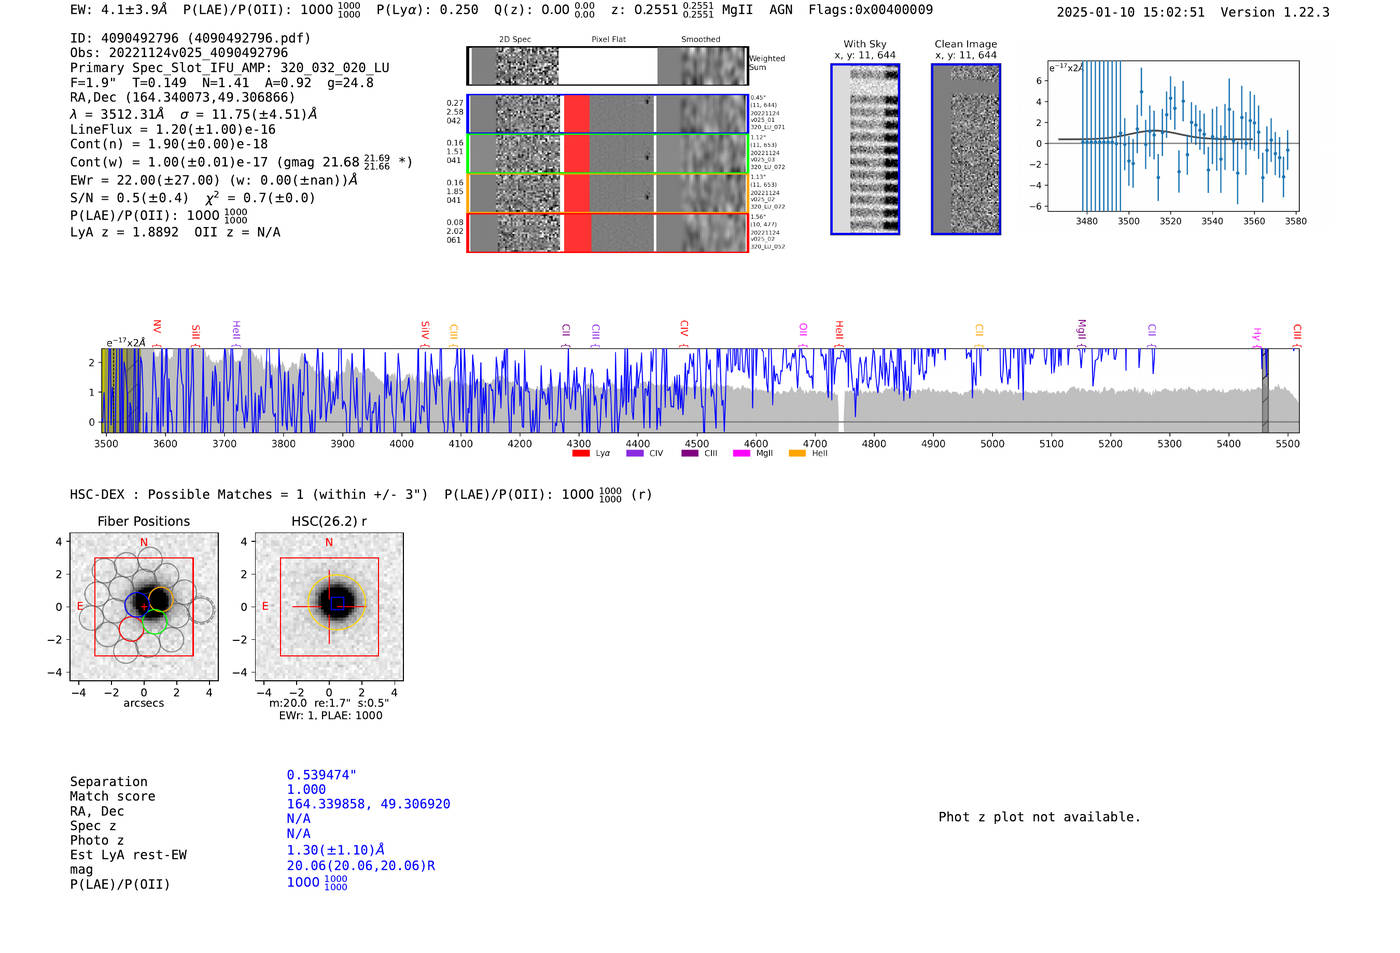1400x953 pixels.
Task: Select the green-bordered fiber spectrum row
Action: click(x=608, y=153)
